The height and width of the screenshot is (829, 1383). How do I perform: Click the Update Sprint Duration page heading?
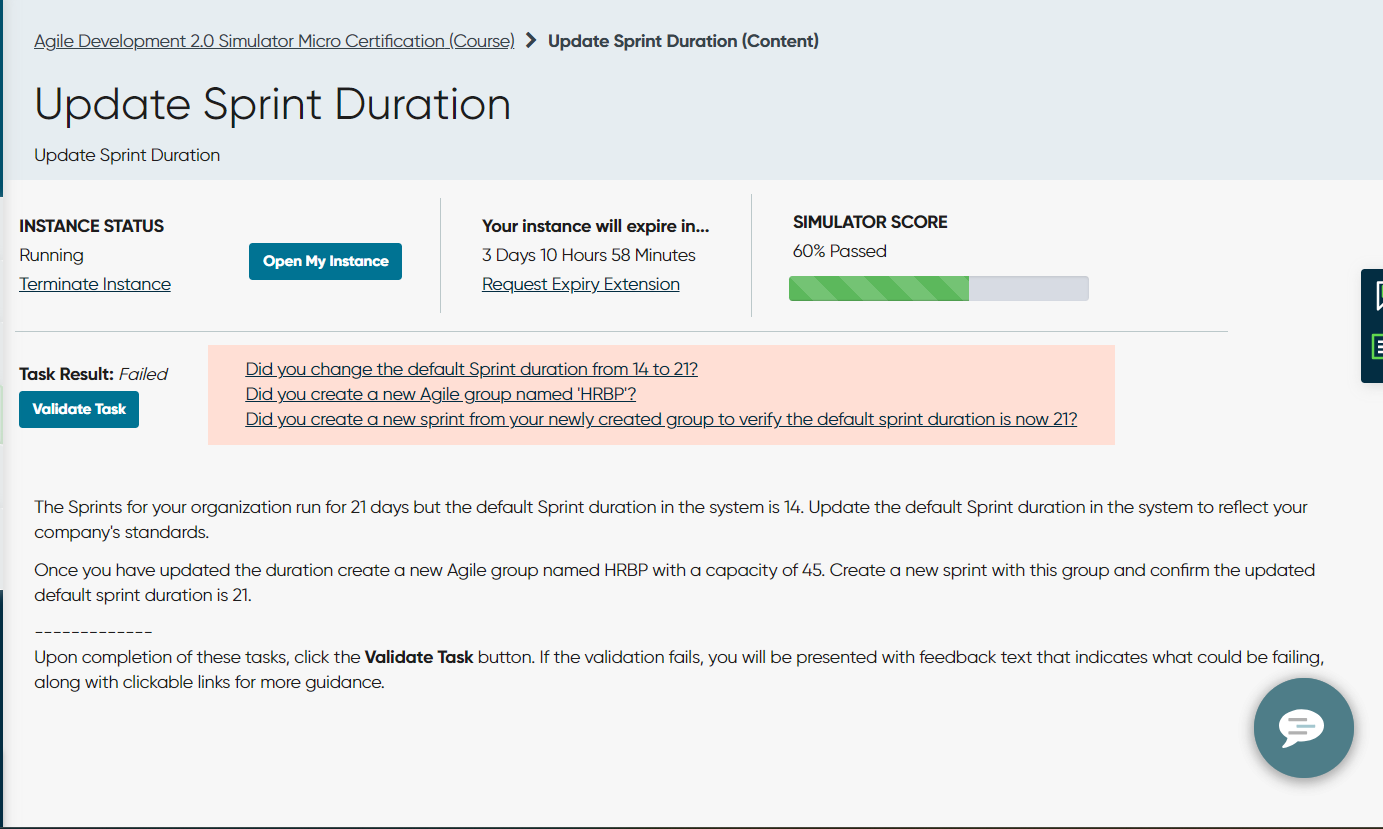coord(272,103)
